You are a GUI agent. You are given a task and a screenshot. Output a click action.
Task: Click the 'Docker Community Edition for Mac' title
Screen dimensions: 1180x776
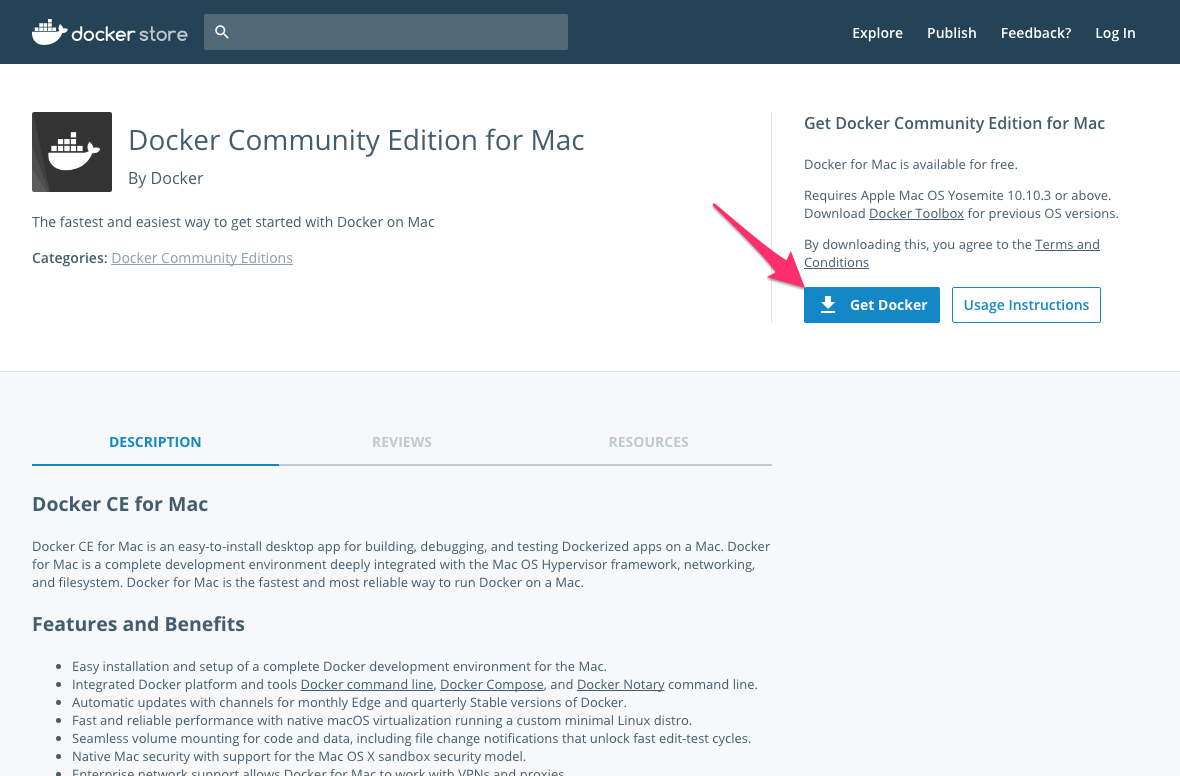(356, 140)
